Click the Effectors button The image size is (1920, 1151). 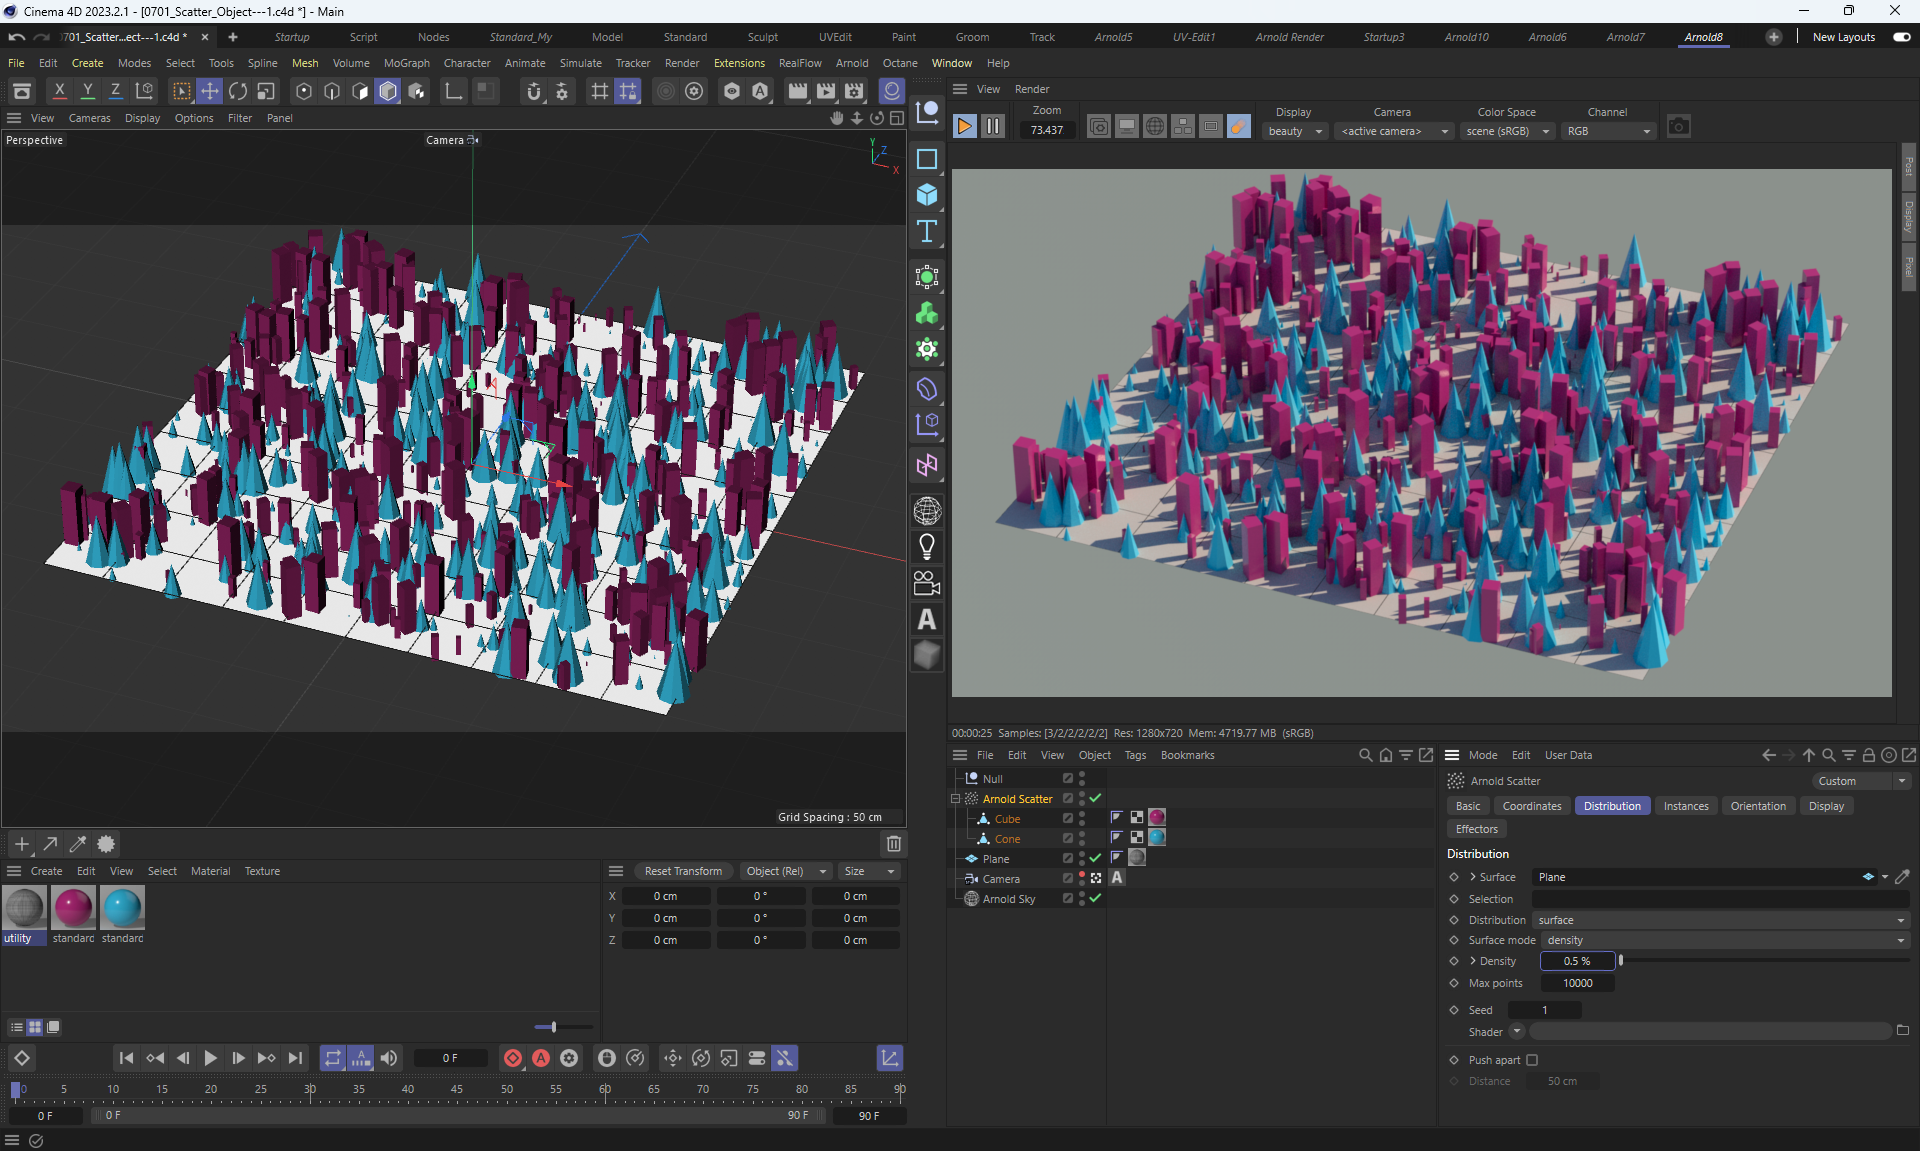[1476, 829]
